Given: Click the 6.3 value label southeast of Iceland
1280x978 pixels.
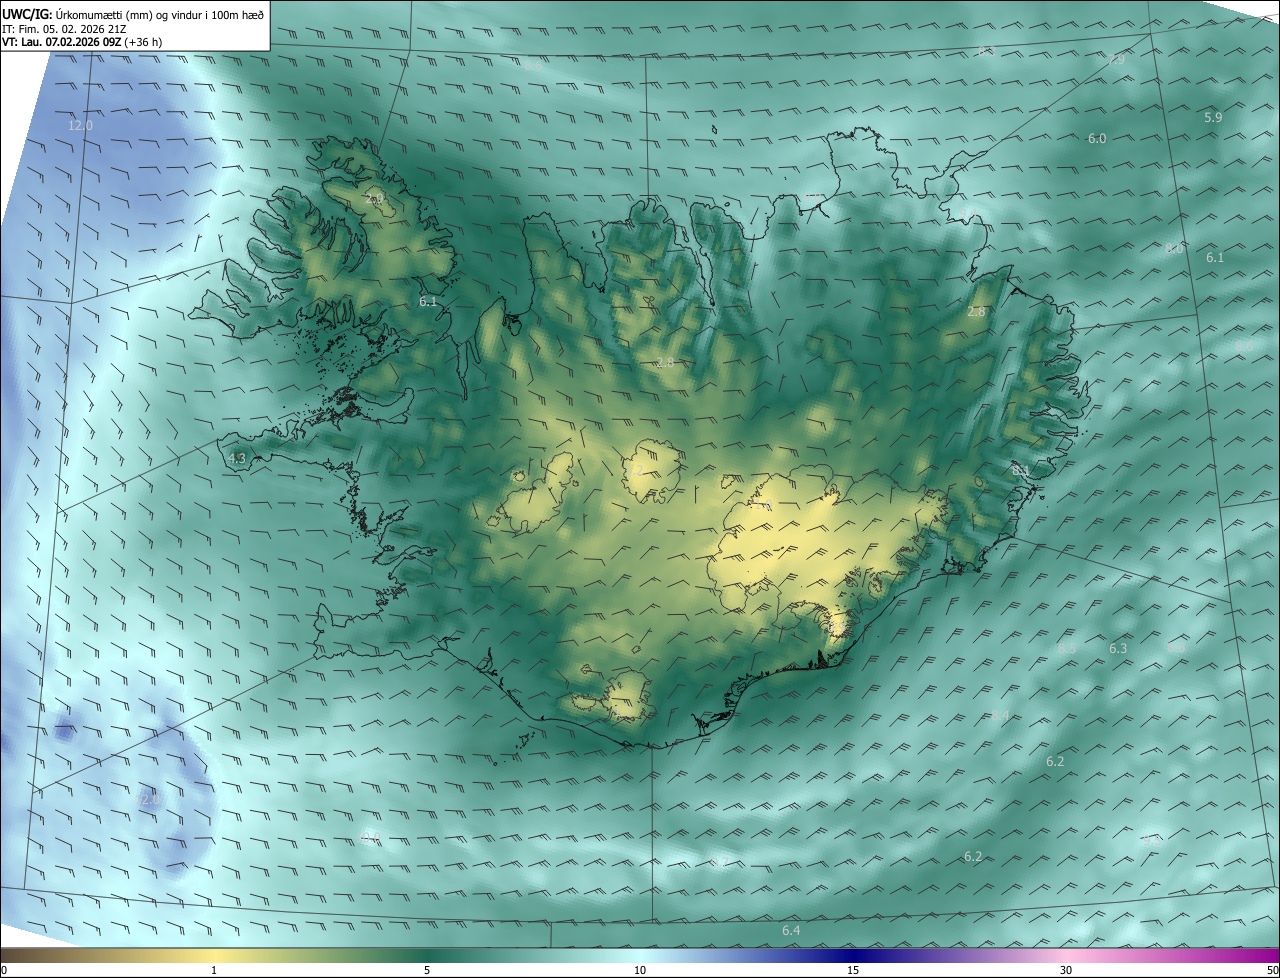Looking at the screenshot, I should pyautogui.click(x=1118, y=649).
